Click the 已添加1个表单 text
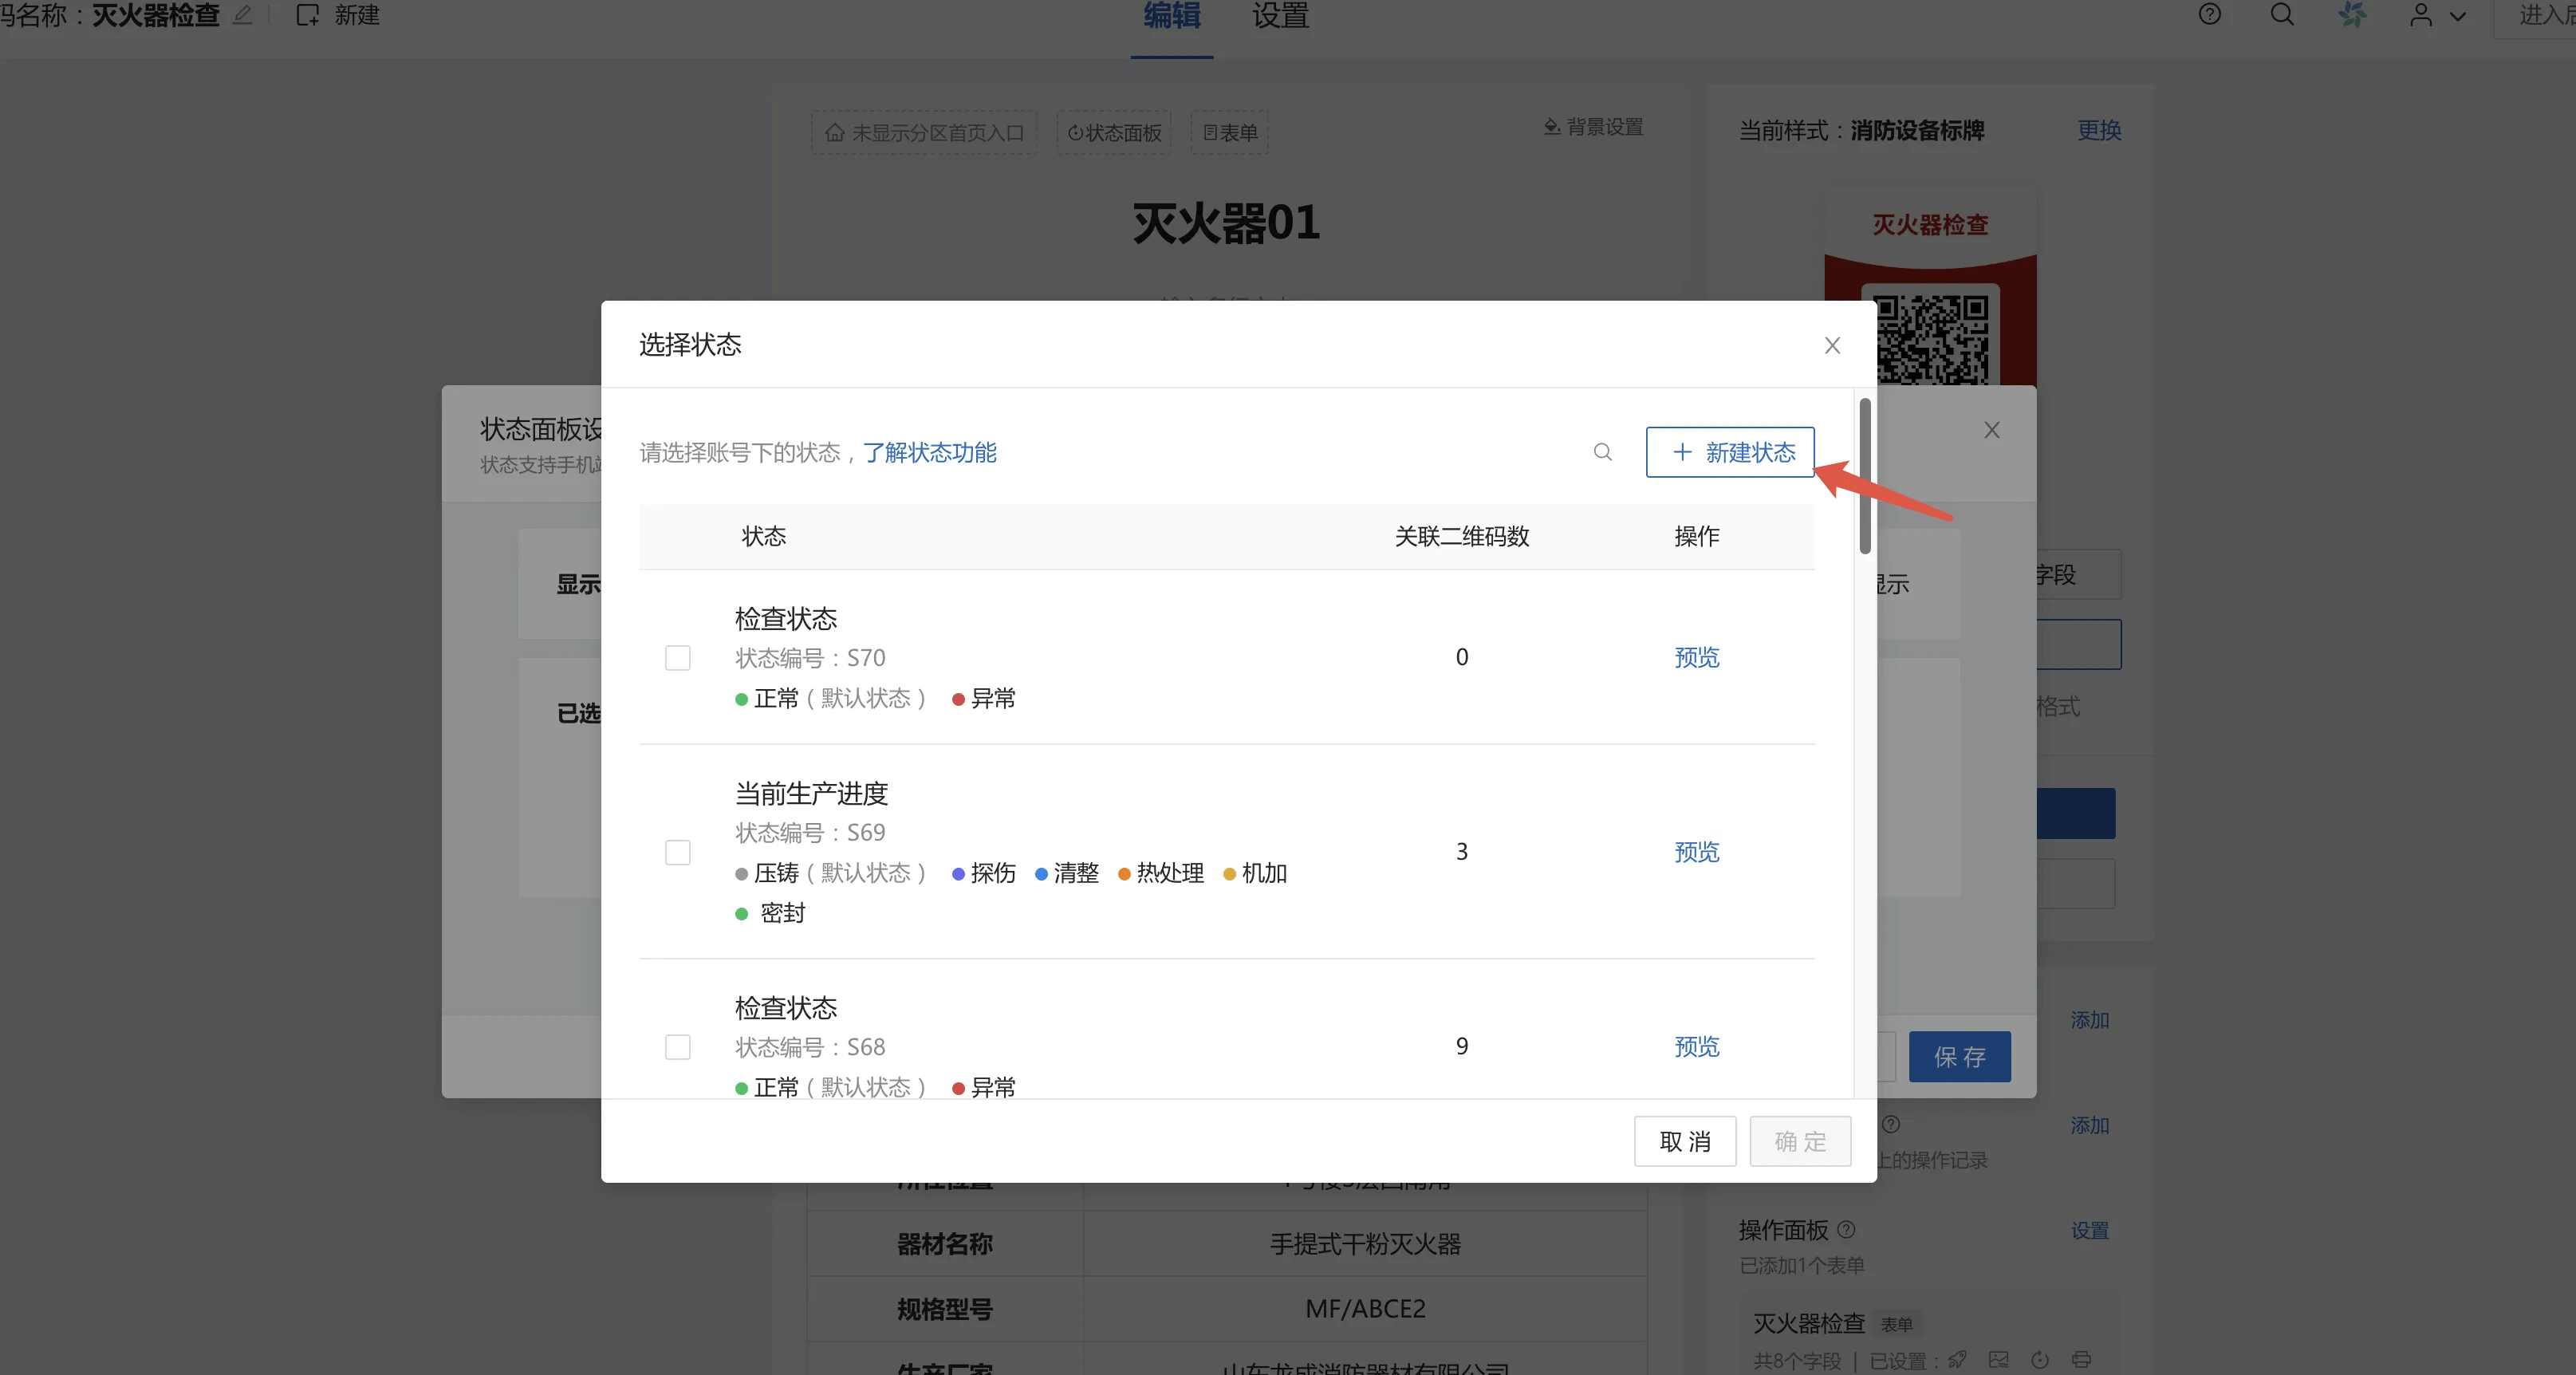The width and height of the screenshot is (2576, 1375). pyautogui.click(x=1801, y=1265)
